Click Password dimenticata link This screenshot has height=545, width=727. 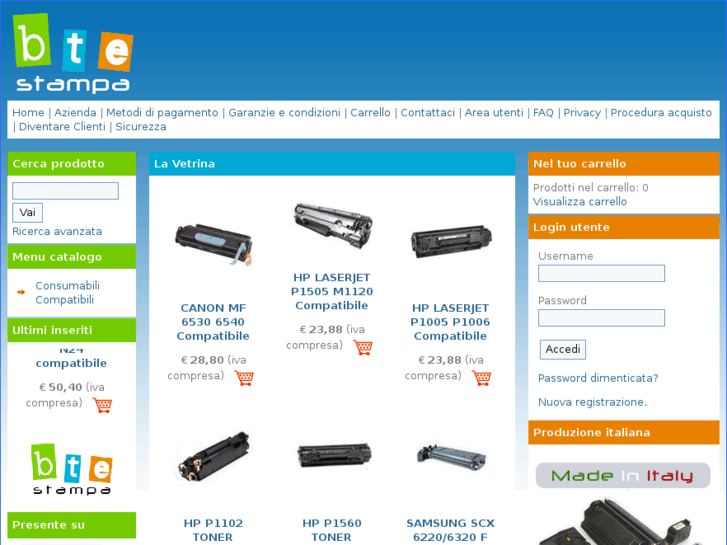tap(598, 378)
